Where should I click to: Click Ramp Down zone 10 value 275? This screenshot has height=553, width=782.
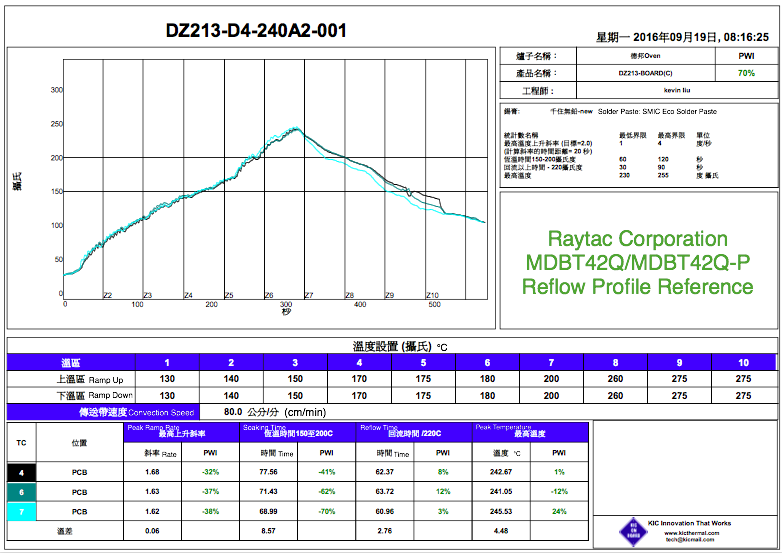tap(744, 395)
